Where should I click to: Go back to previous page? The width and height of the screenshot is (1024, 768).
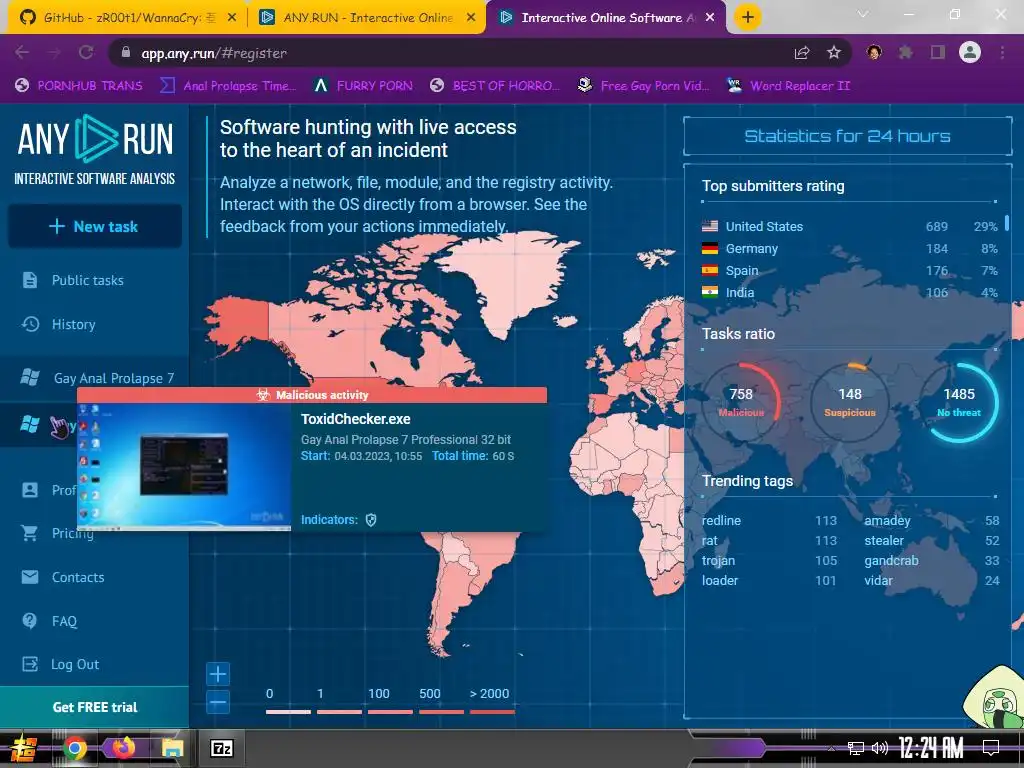pos(22,53)
